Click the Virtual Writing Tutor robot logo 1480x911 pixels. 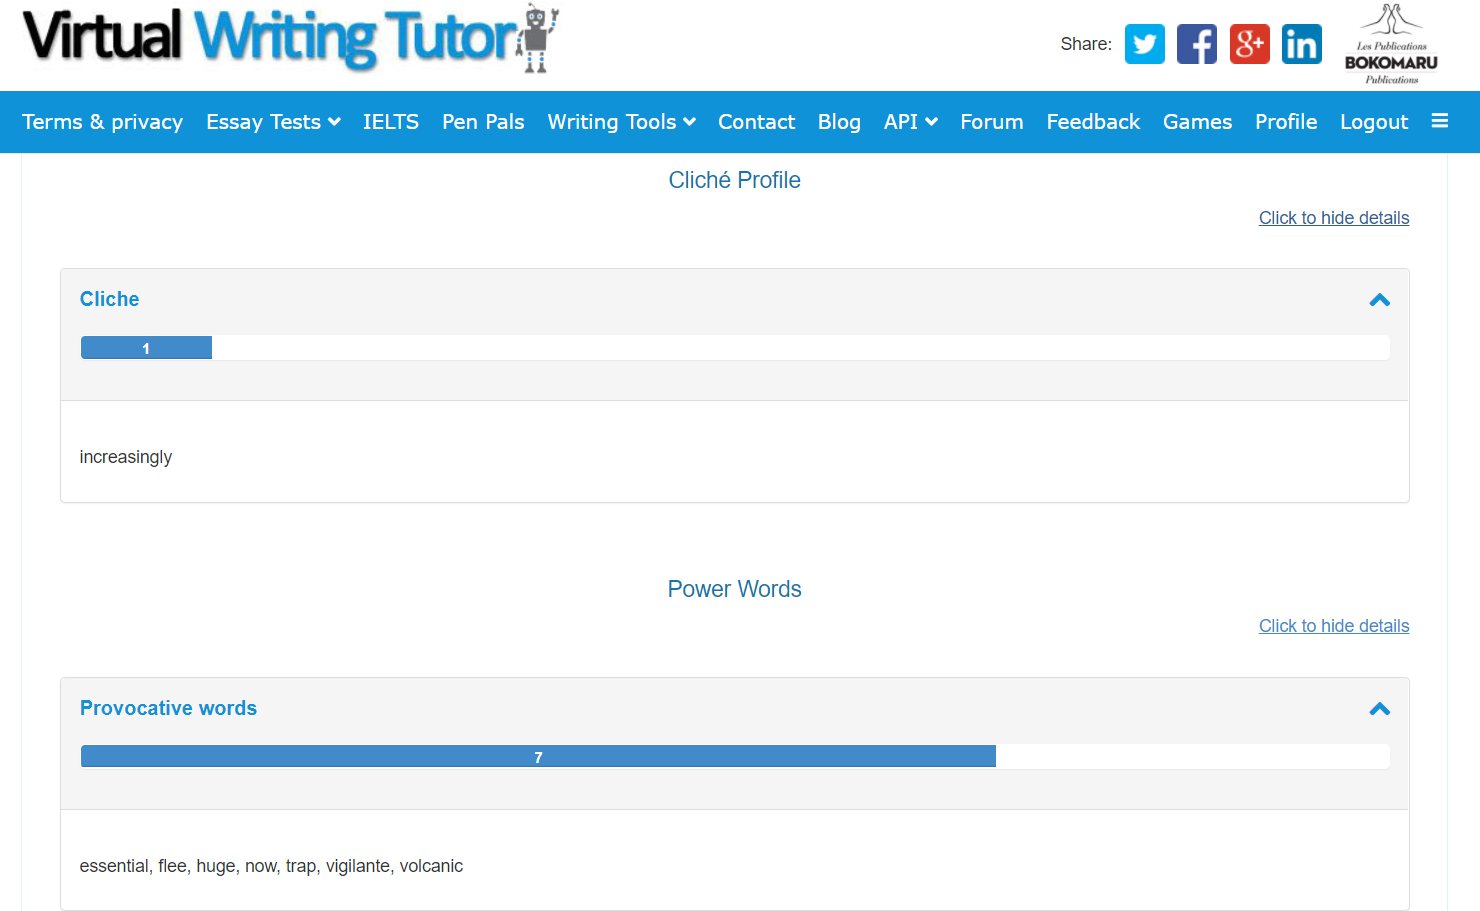pos(290,38)
